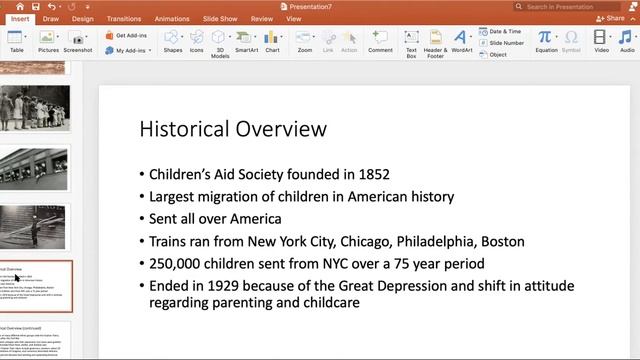Undo the last action

pos(51,7)
